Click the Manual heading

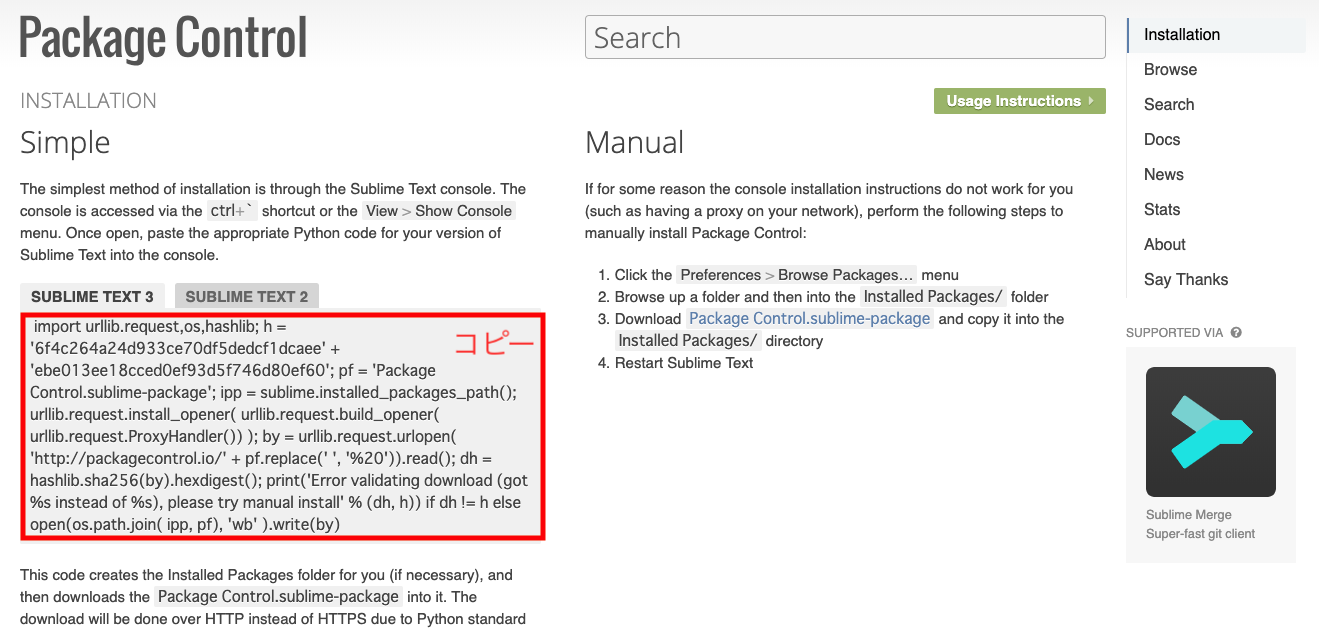point(634,142)
